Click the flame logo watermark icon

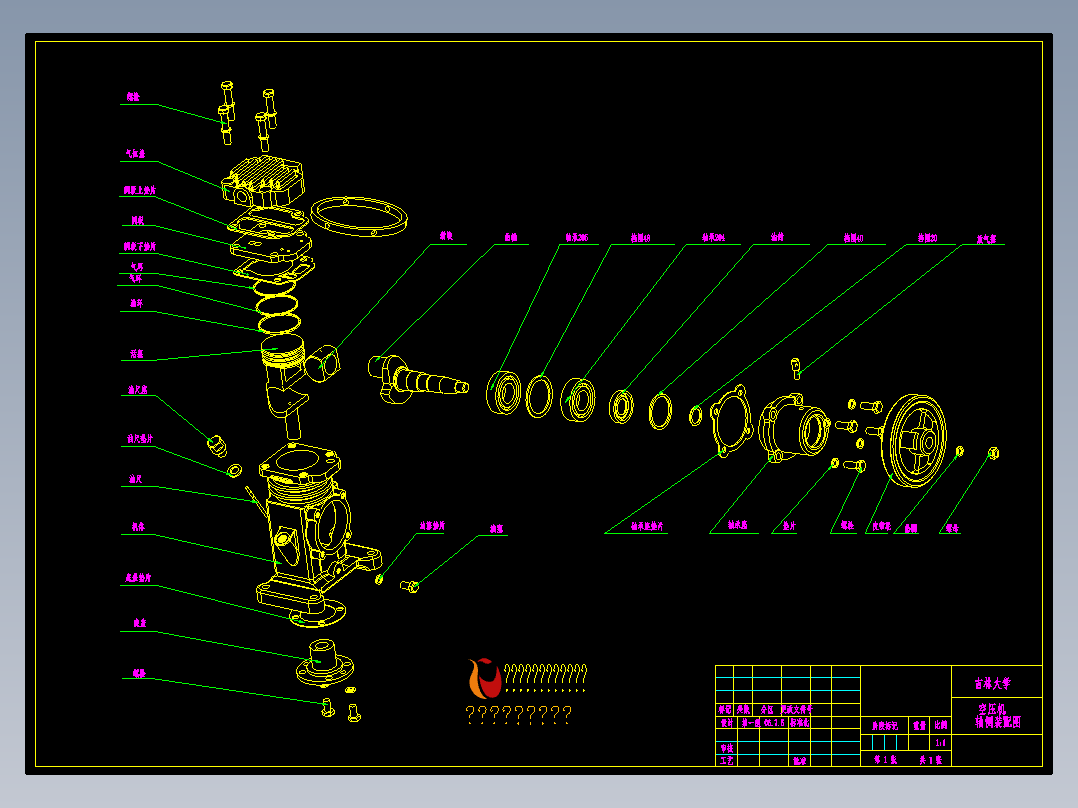485,678
